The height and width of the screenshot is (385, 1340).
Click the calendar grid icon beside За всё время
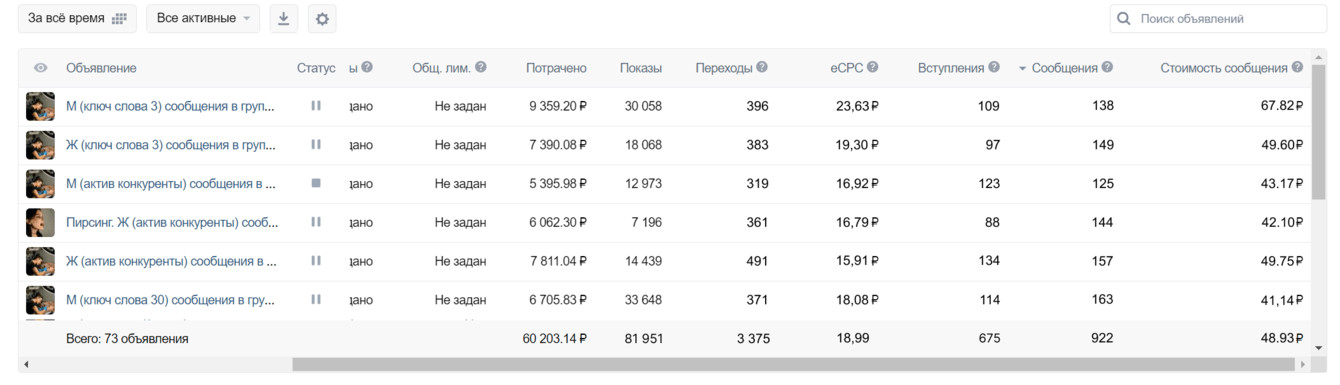[120, 19]
